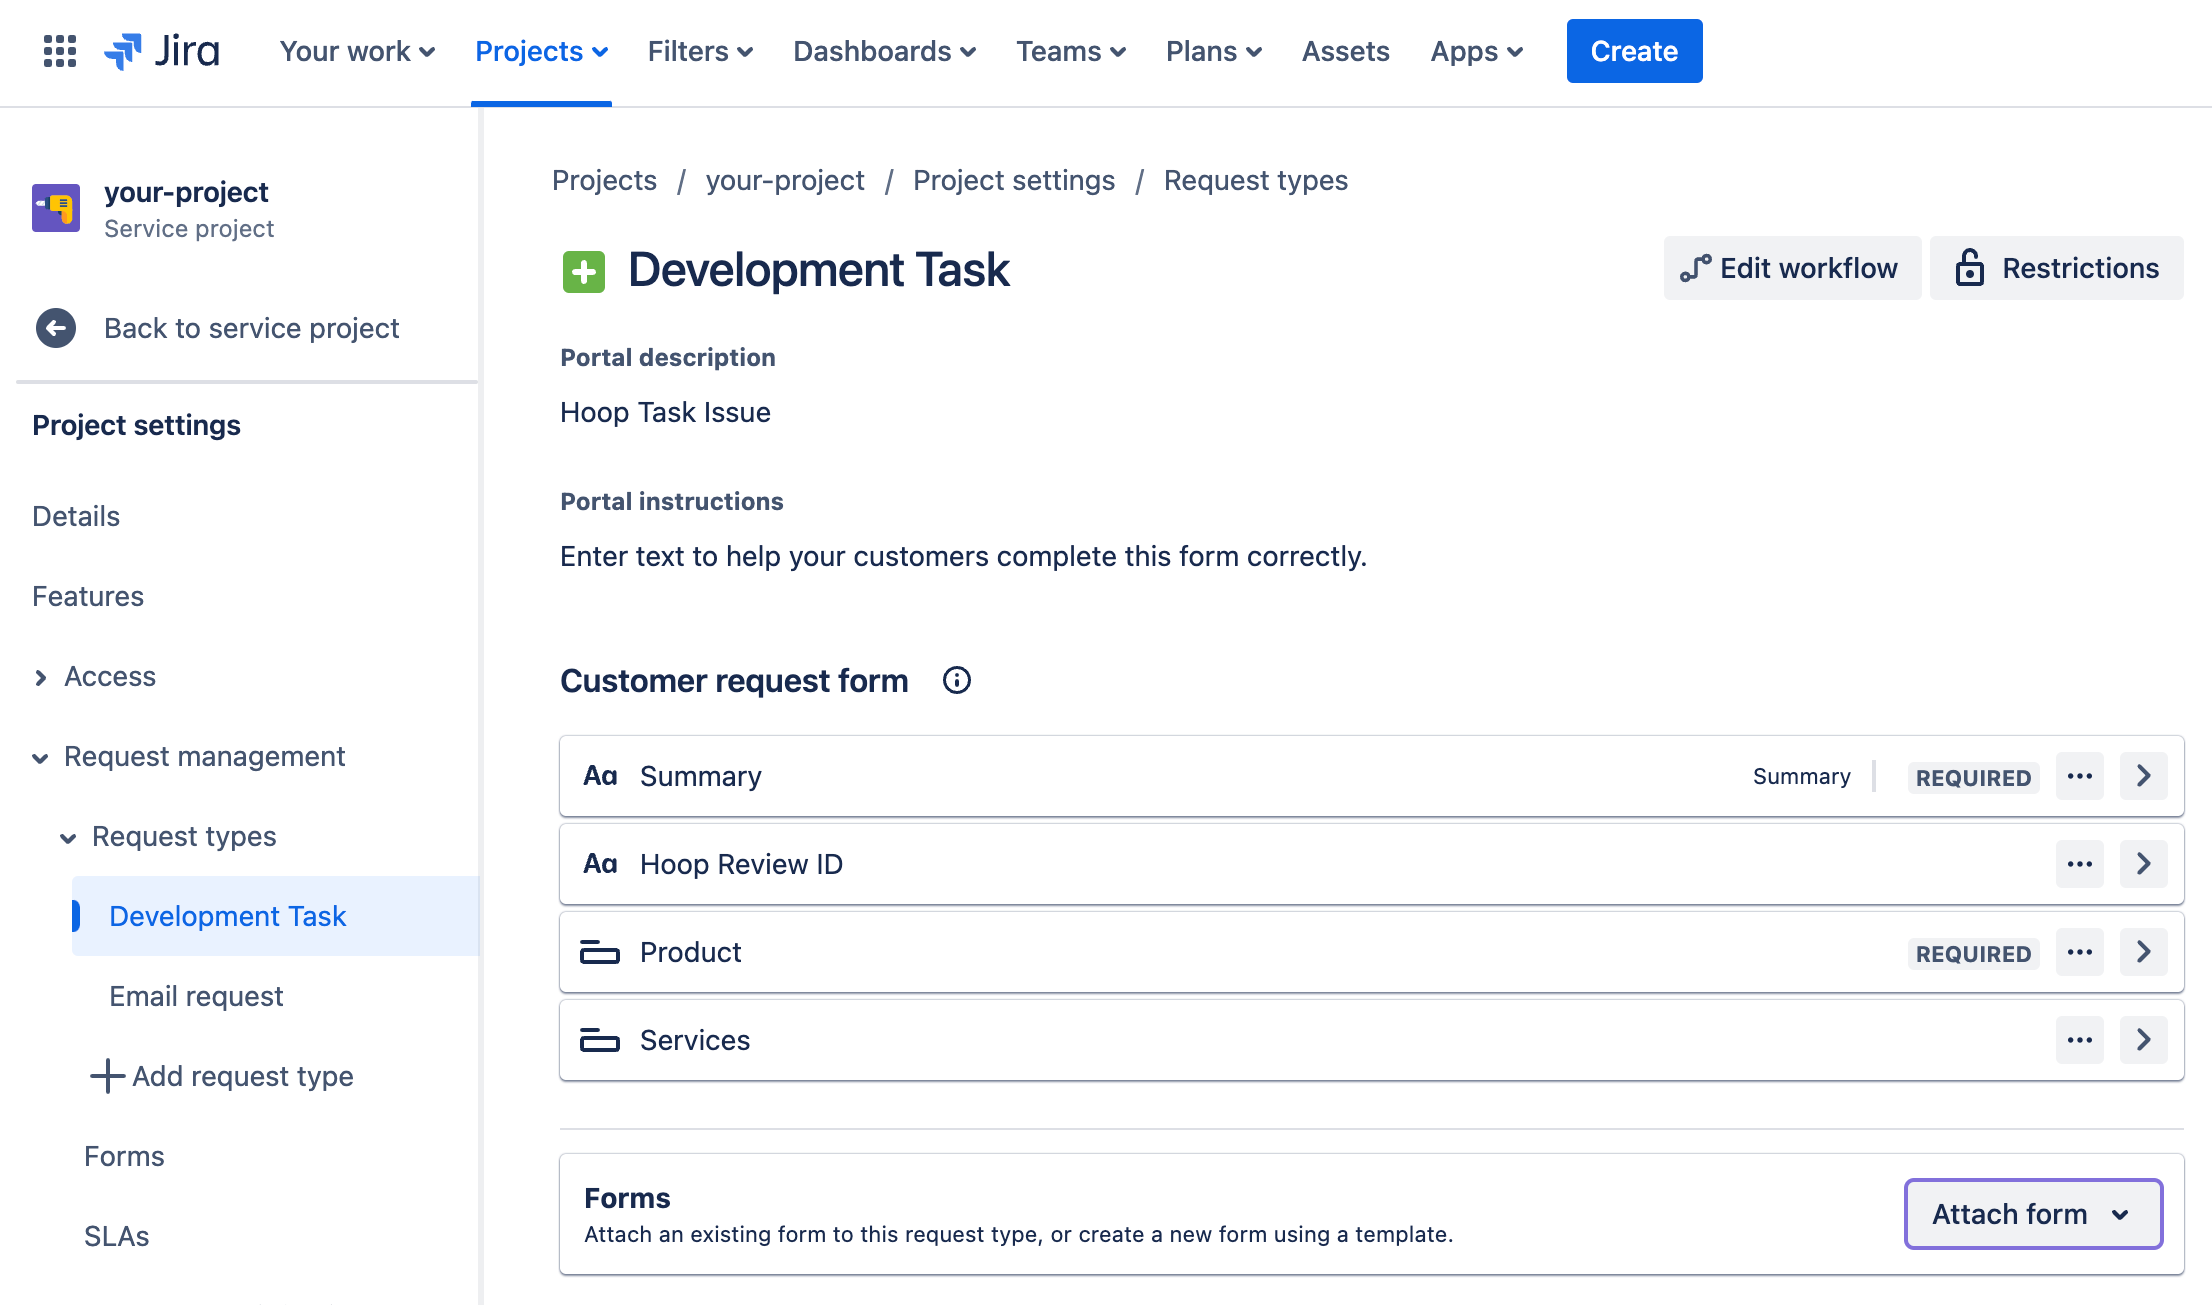Open the Restrictions lock button
The image size is (2212, 1305).
point(2056,268)
